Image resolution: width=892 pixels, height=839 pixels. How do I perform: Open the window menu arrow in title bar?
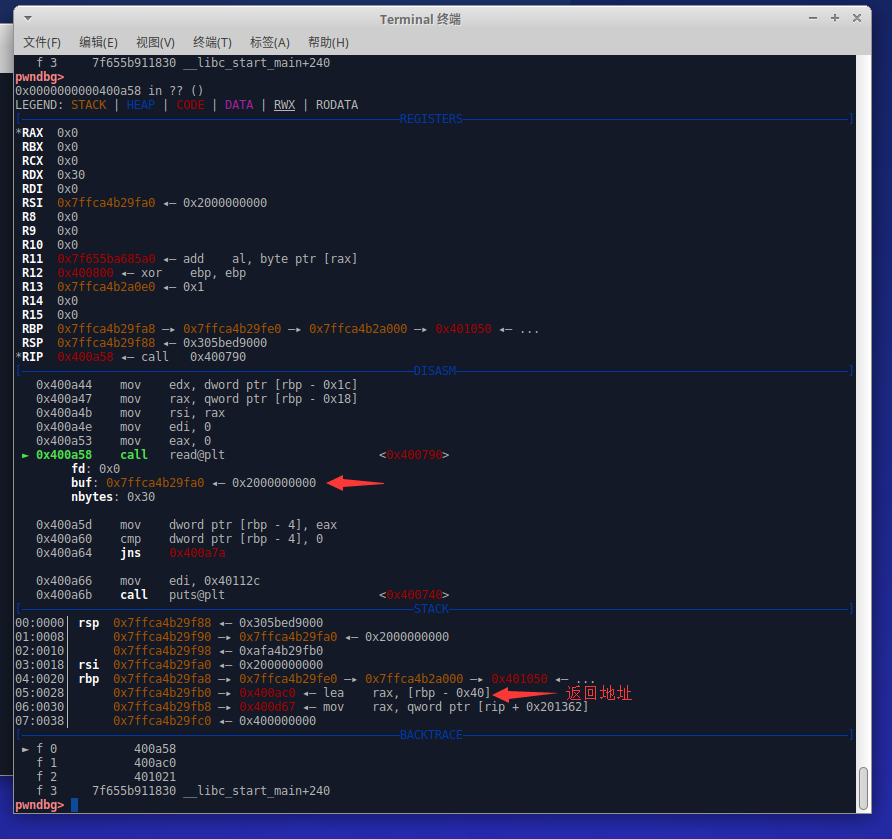(x=27, y=19)
